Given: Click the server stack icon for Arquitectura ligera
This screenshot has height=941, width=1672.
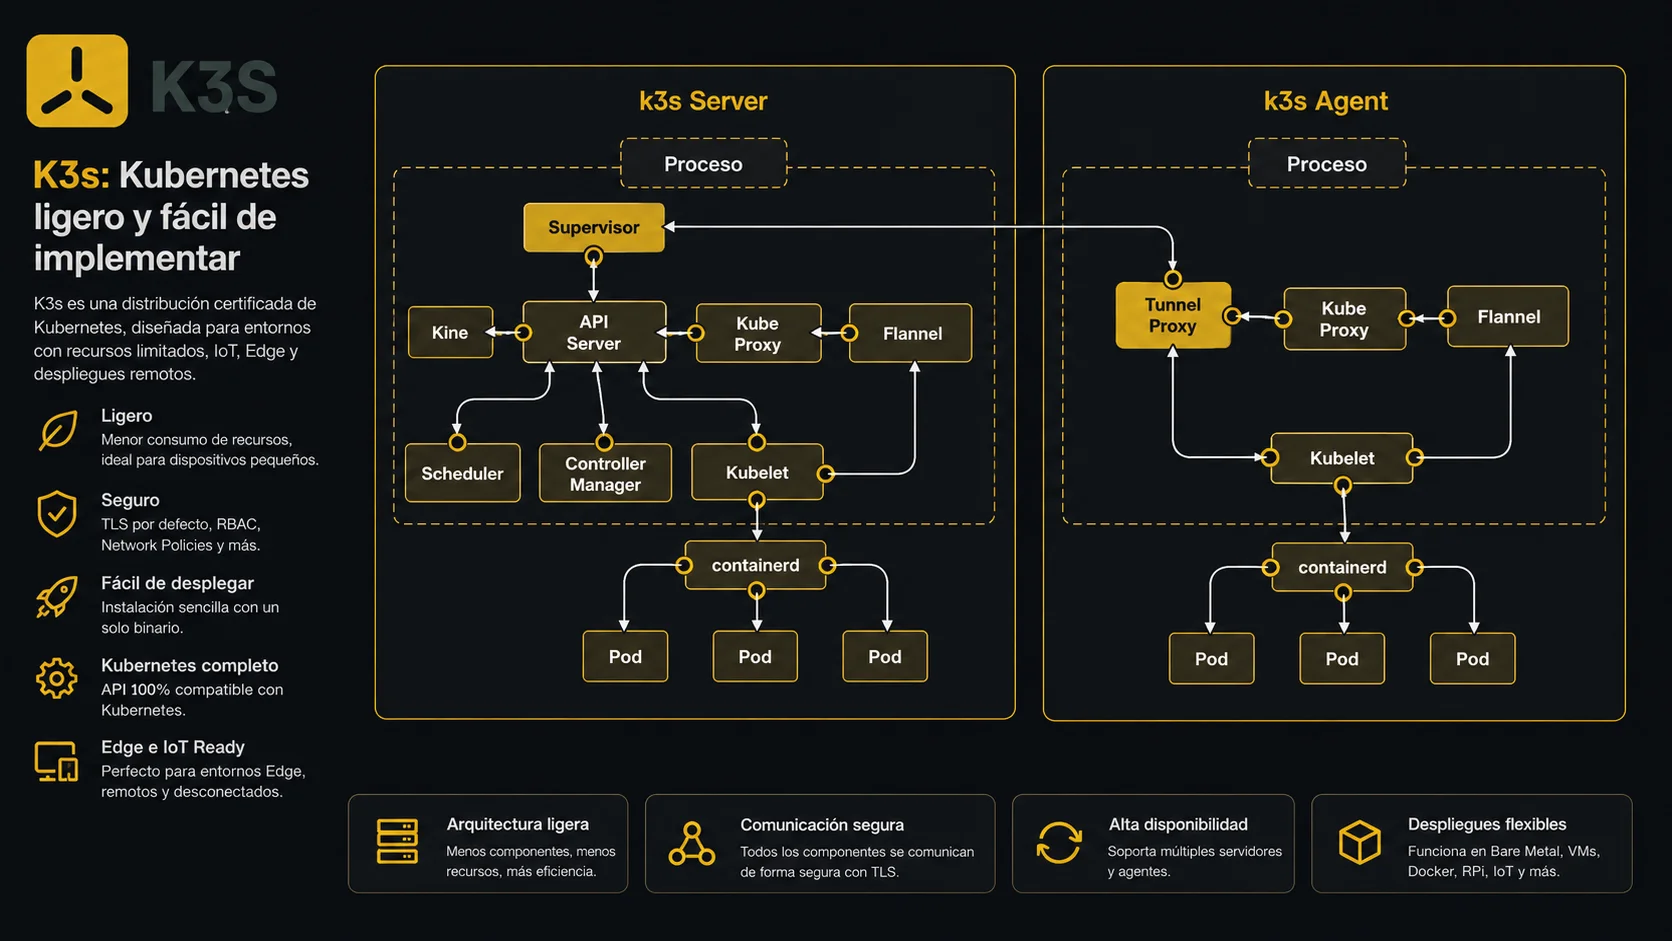Looking at the screenshot, I should pyautogui.click(x=397, y=841).
